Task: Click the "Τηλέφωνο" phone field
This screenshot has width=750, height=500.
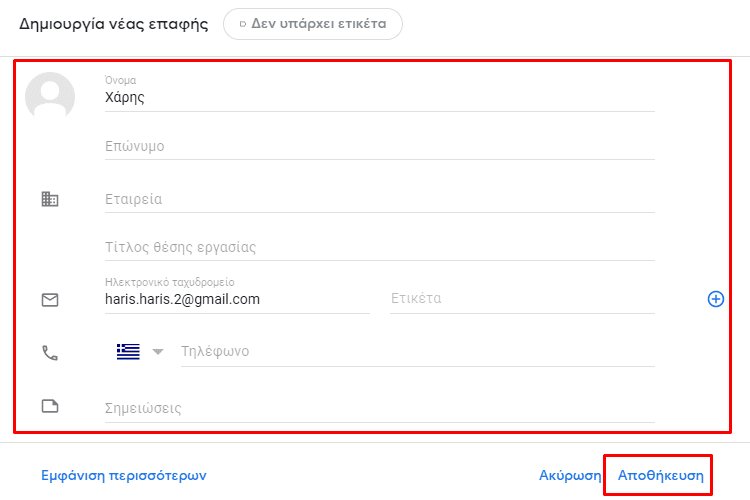Action: click(x=418, y=353)
